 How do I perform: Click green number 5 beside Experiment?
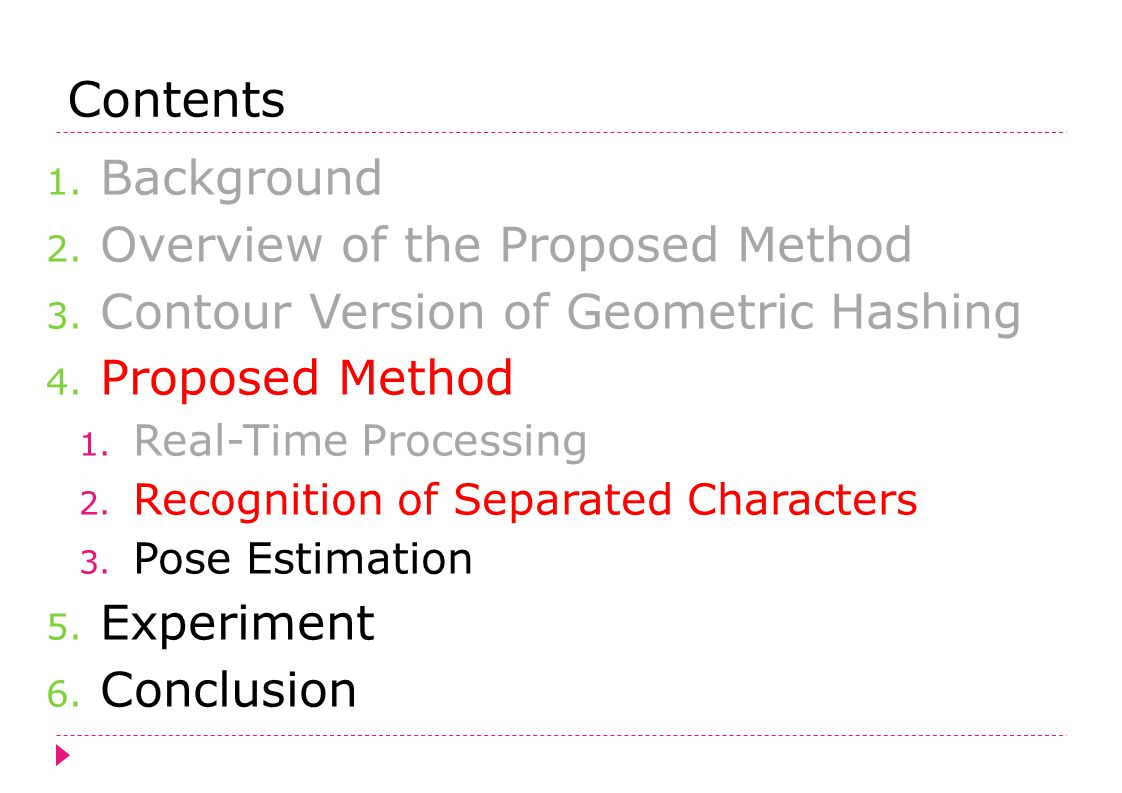[64, 628]
